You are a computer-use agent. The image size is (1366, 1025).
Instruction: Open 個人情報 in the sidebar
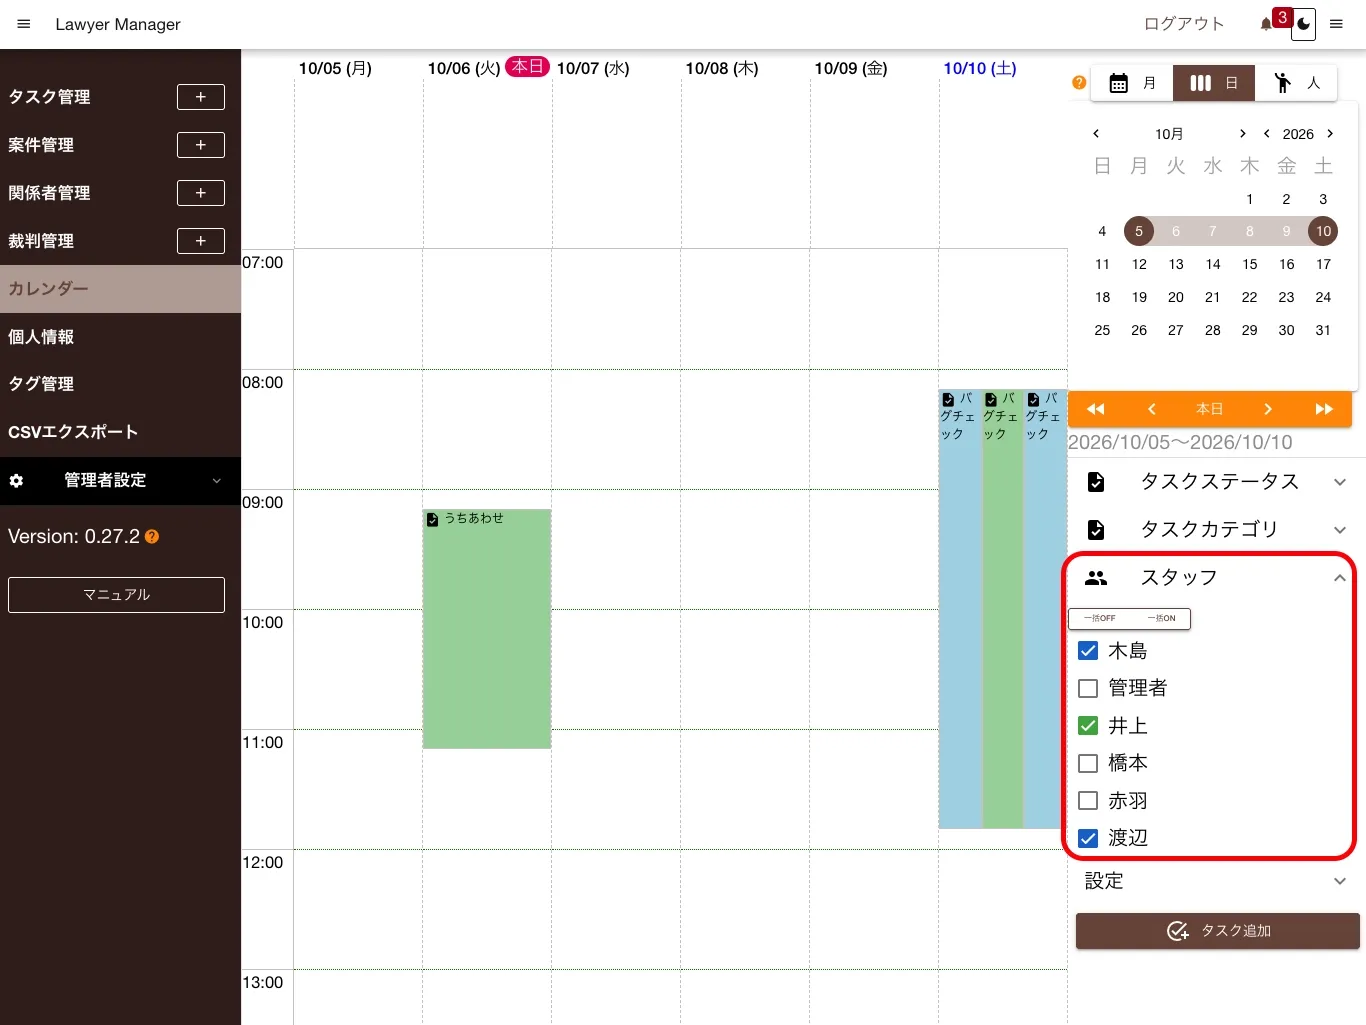point(120,337)
